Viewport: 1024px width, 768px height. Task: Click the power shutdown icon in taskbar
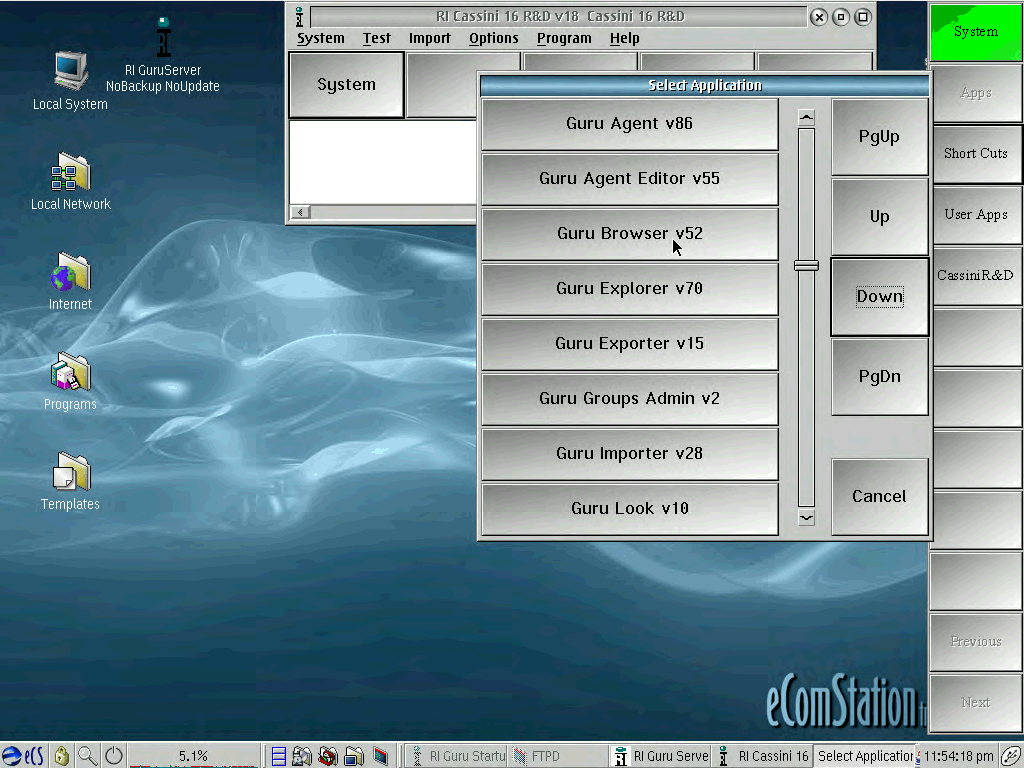(114, 756)
